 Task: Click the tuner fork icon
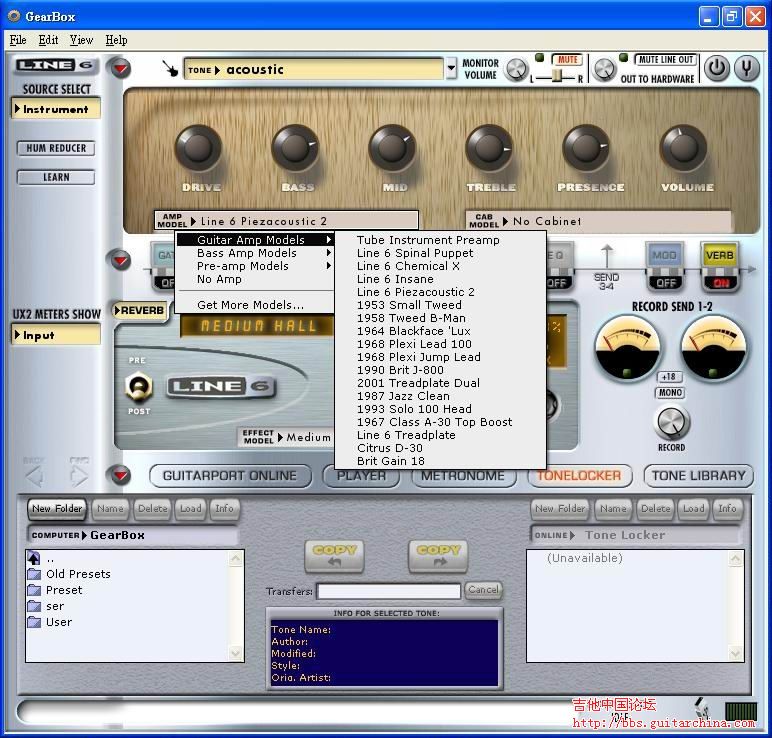tap(746, 69)
